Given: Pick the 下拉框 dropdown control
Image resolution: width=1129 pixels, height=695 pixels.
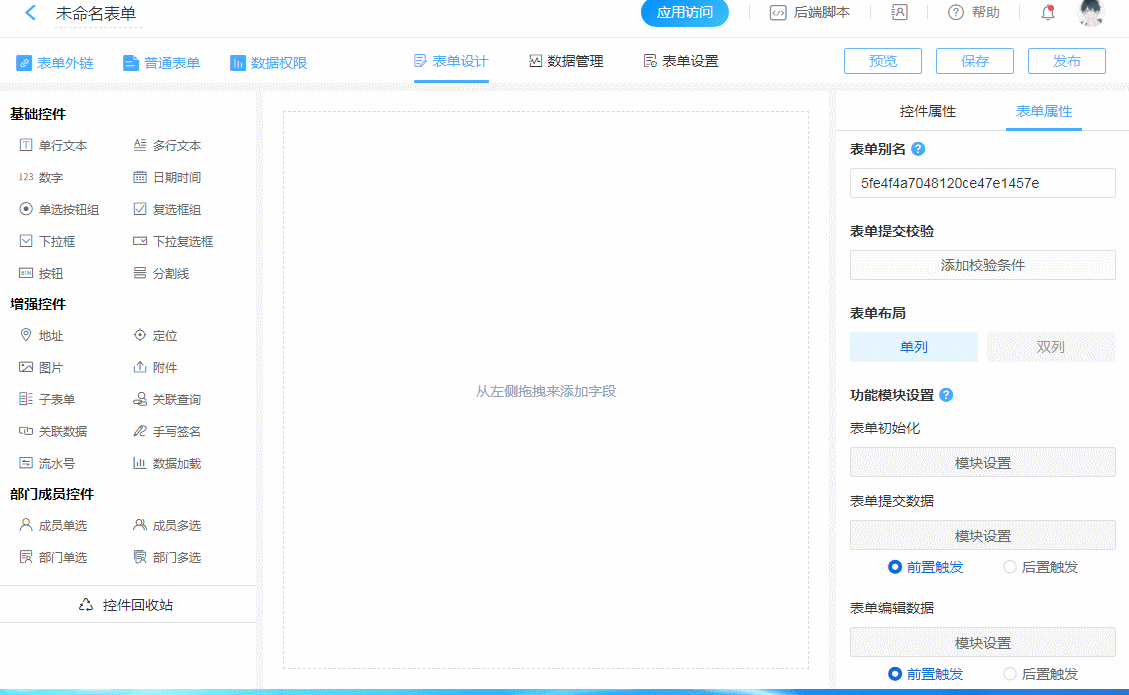Looking at the screenshot, I should (x=47, y=241).
